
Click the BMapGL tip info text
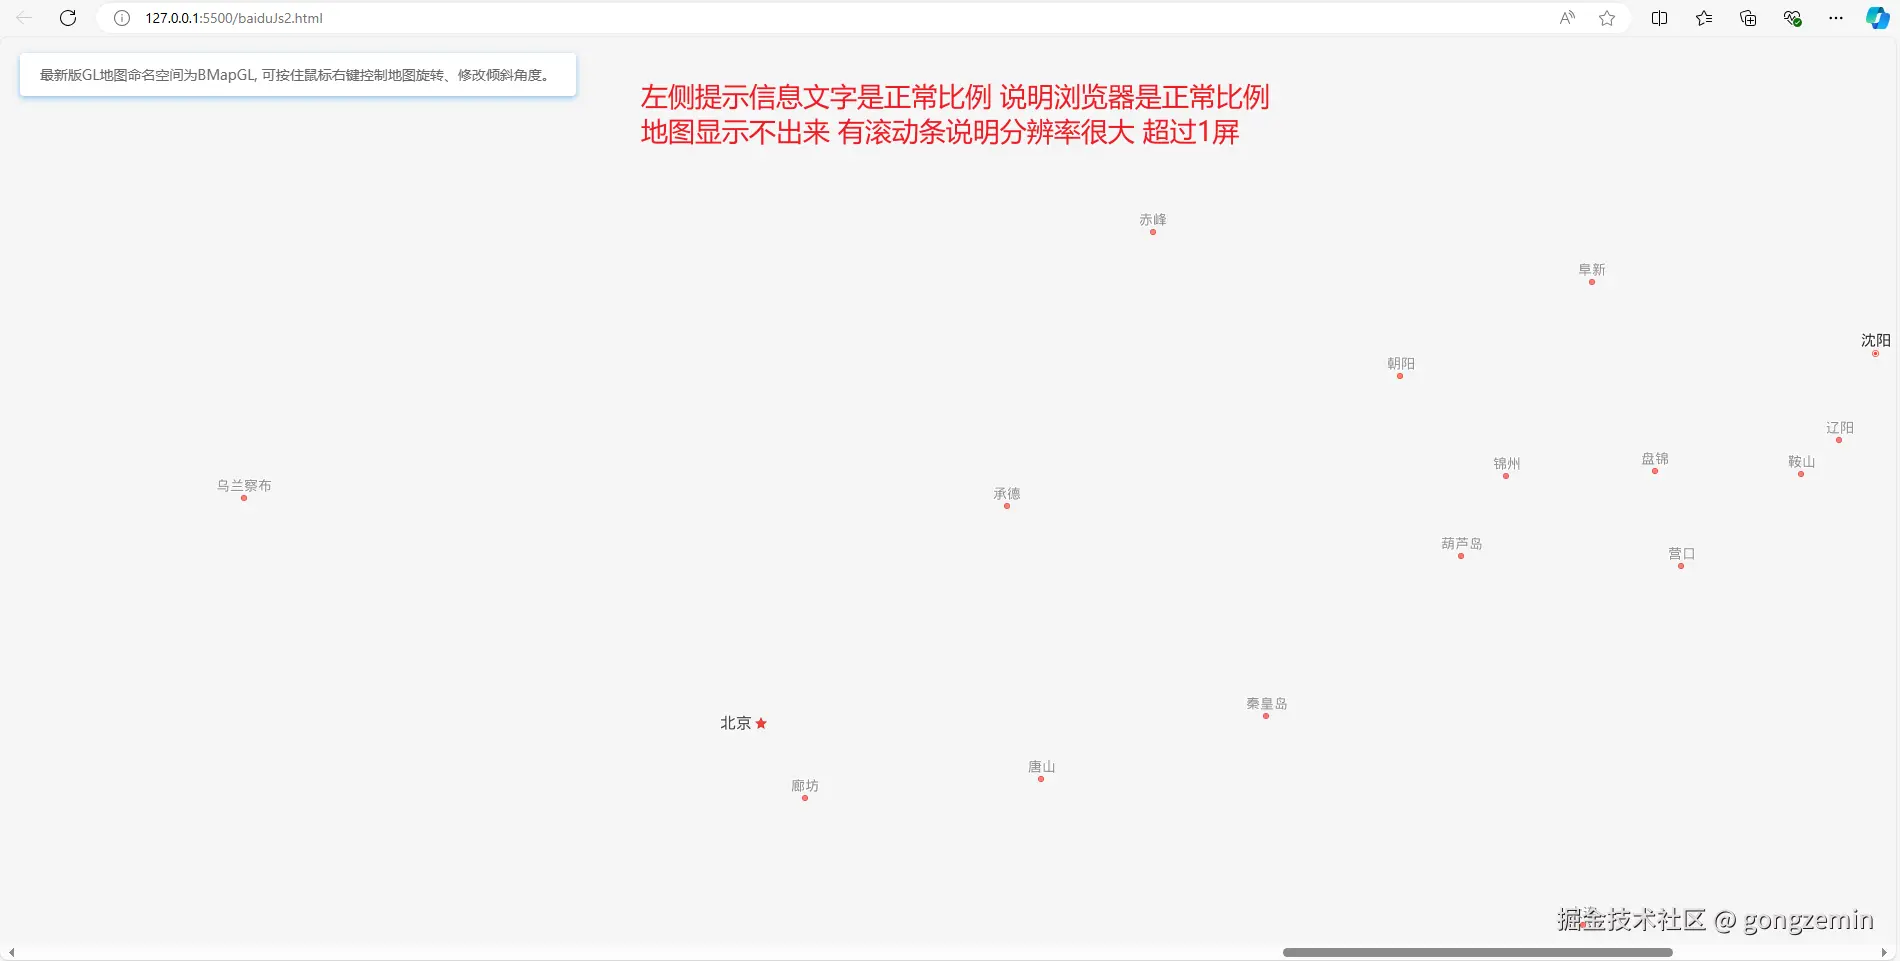[x=295, y=75]
